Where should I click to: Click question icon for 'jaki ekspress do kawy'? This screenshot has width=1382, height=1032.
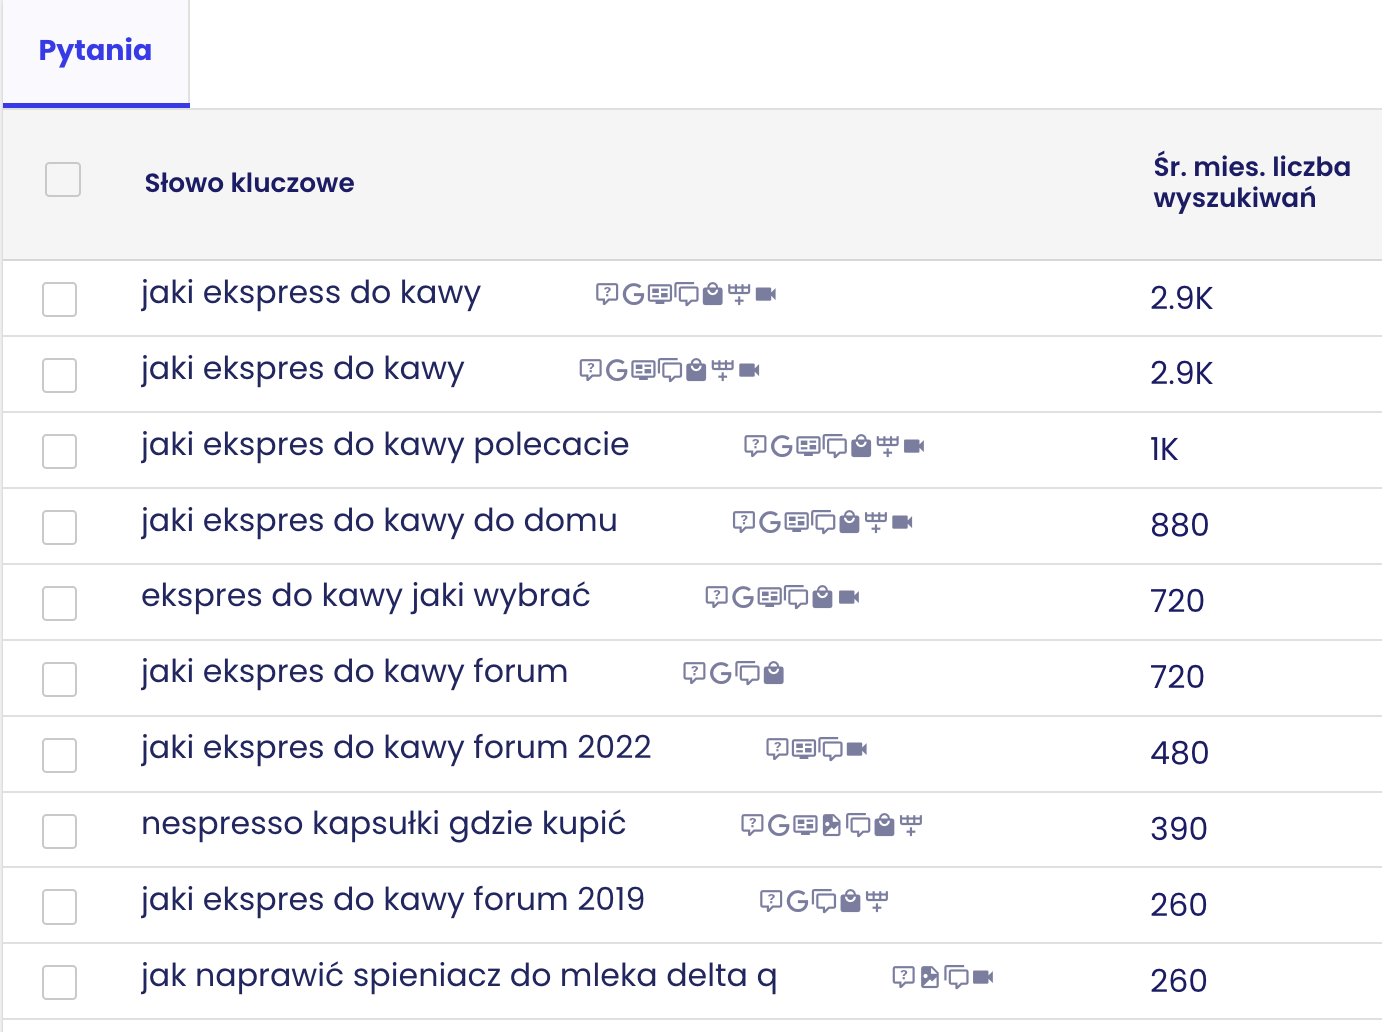coord(606,294)
